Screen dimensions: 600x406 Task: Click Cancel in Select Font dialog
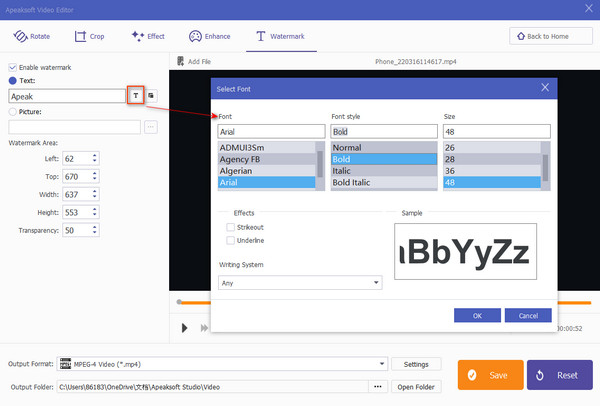528,316
